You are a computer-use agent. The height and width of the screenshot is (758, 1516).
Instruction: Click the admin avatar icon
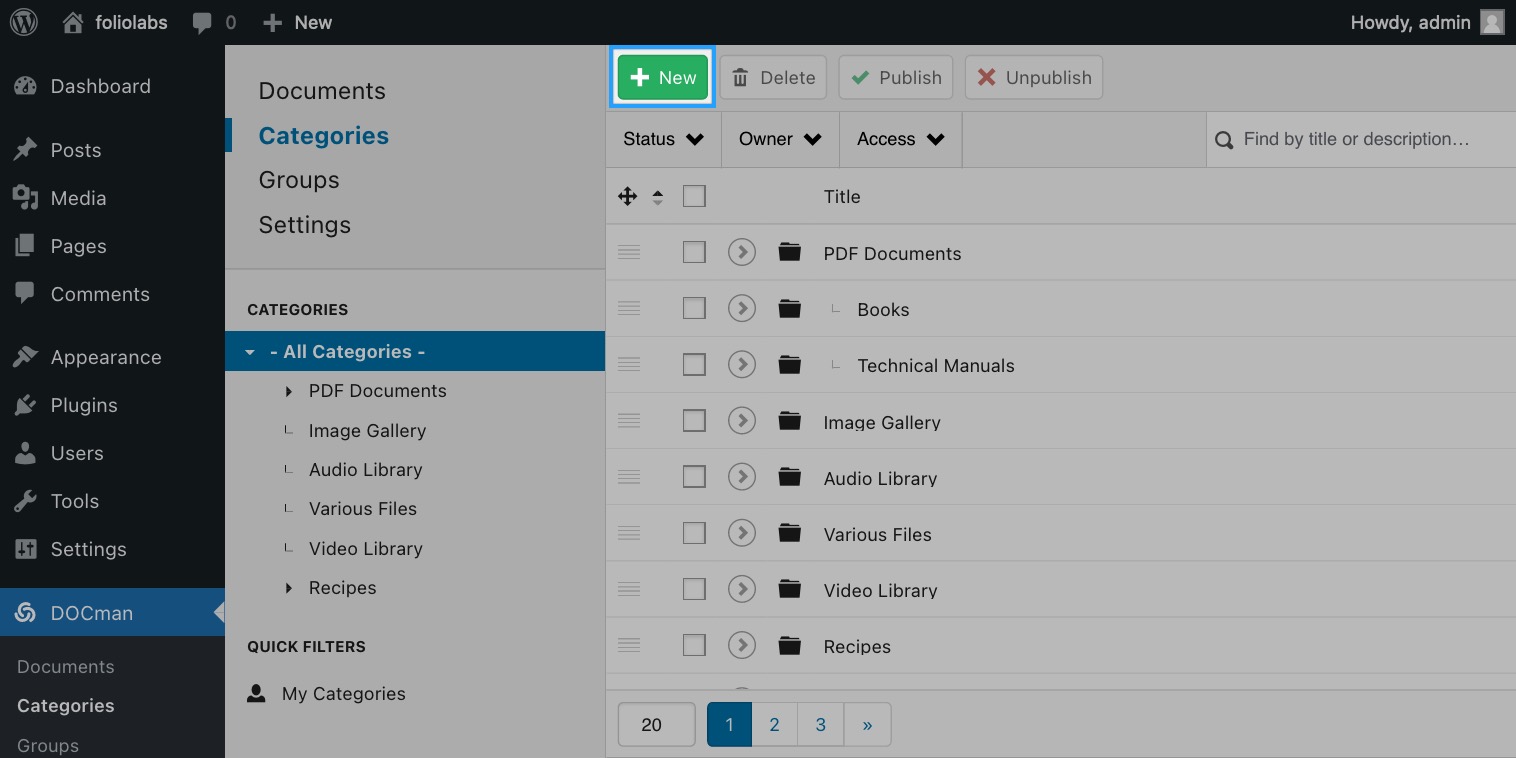[1492, 22]
